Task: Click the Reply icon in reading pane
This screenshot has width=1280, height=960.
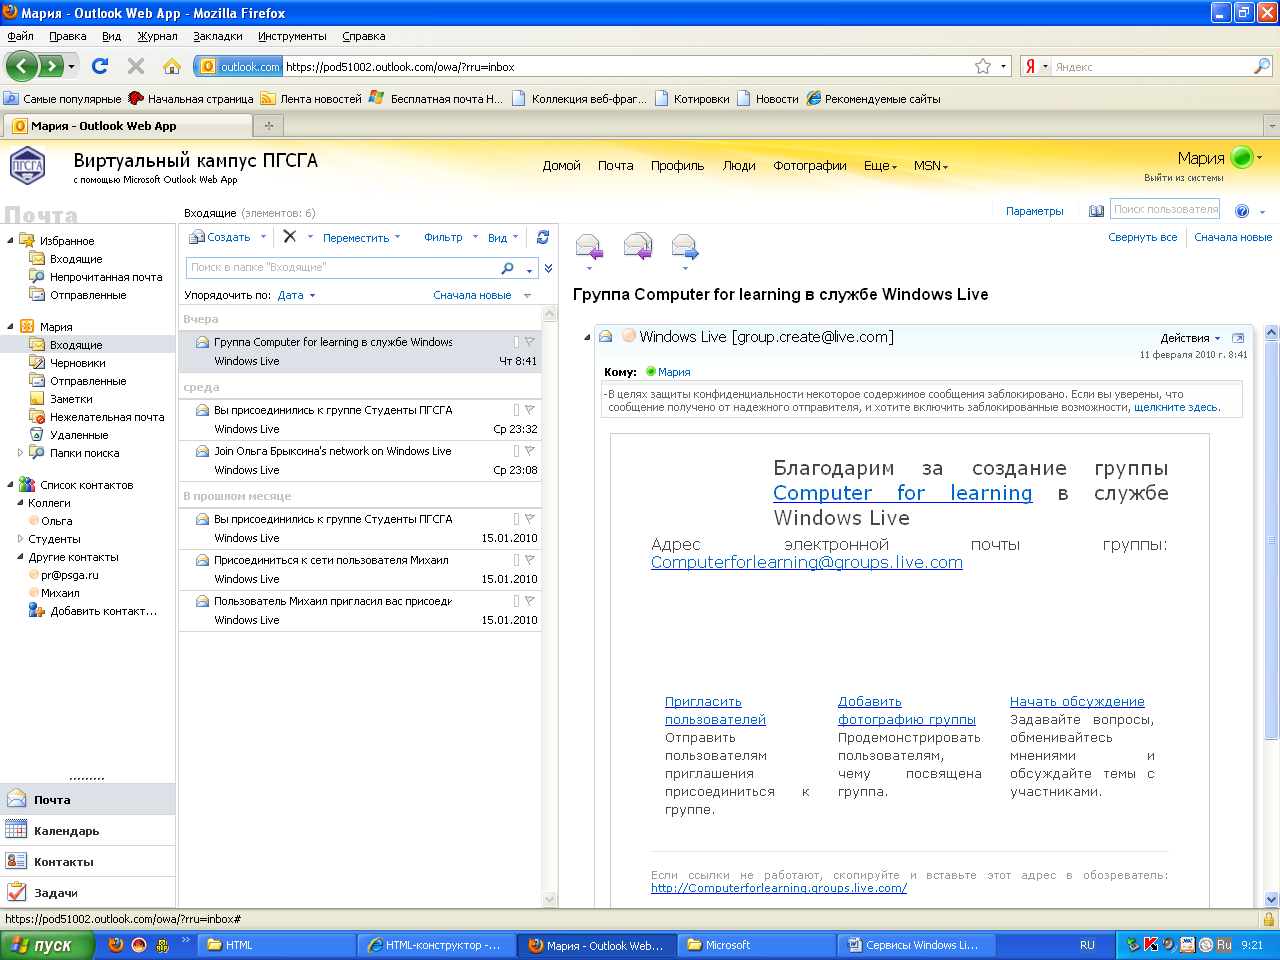Action: [589, 246]
